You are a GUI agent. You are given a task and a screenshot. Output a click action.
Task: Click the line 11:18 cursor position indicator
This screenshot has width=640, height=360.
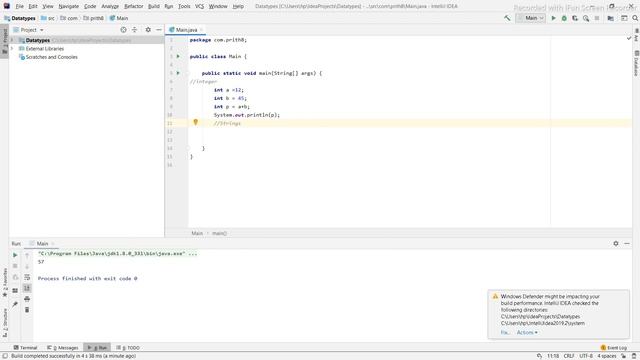point(553,356)
